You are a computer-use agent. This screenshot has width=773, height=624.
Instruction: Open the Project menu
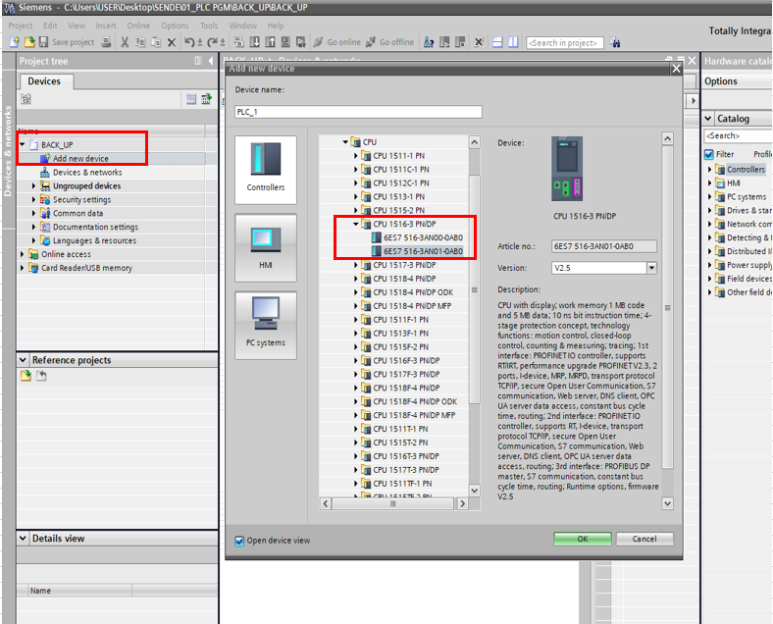[x=20, y=26]
